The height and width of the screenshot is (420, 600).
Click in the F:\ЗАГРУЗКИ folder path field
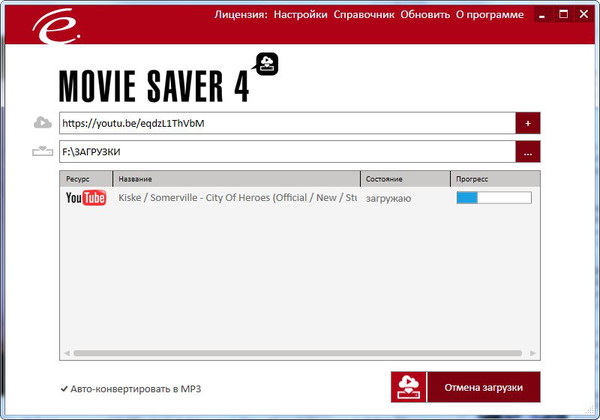(287, 152)
